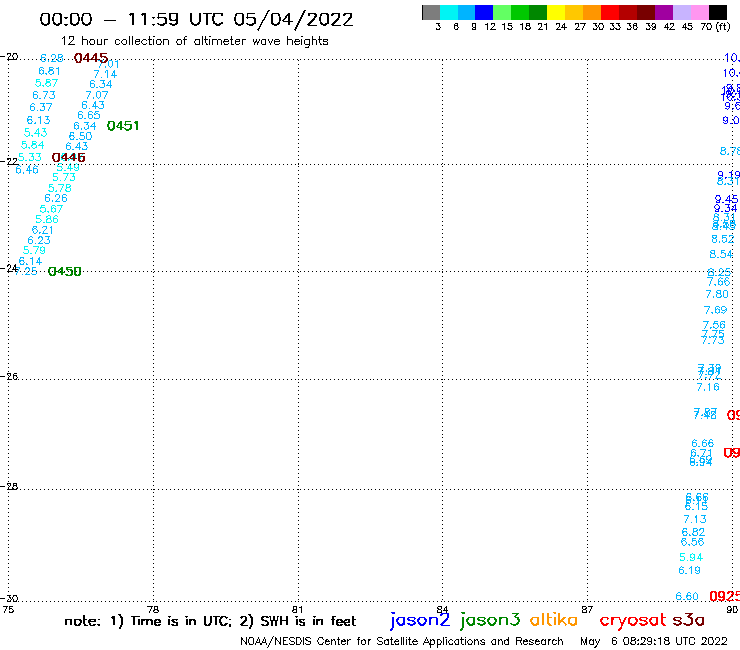Click the 6.81 wave height value
Screen dimensions: 740x650
pyautogui.click(x=49, y=71)
